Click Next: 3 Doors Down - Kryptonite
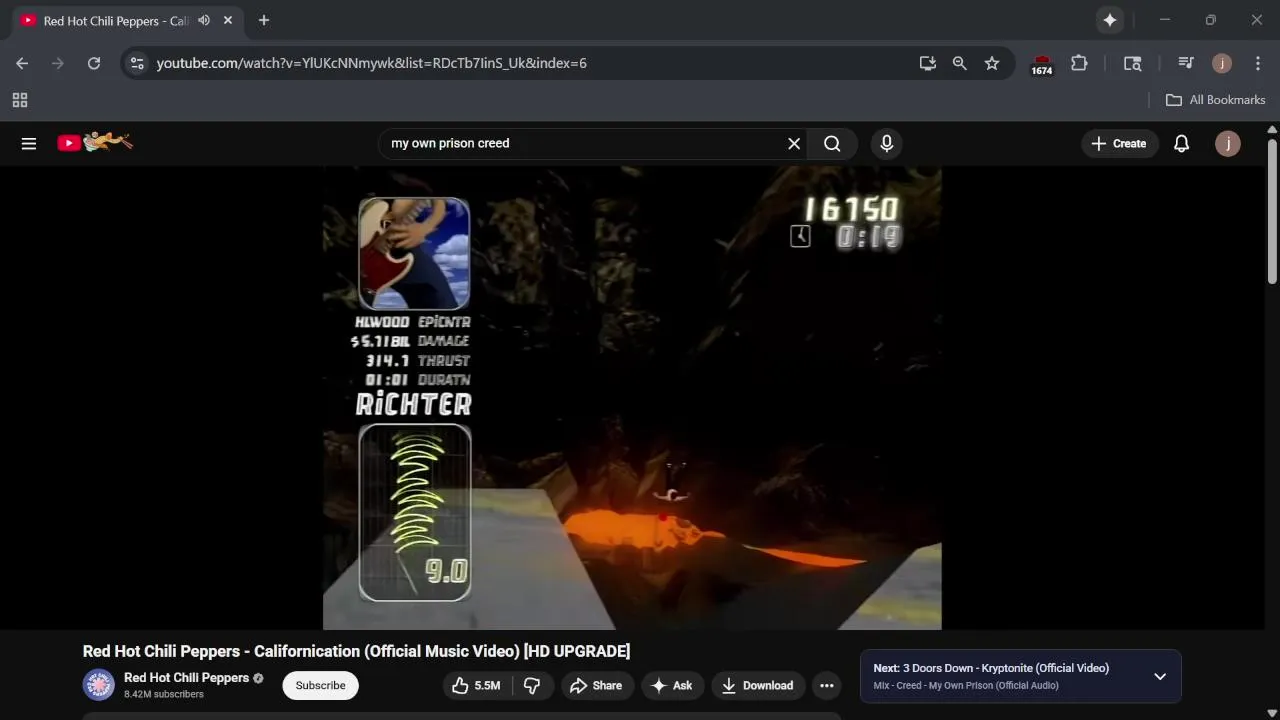The width and height of the screenshot is (1280, 720). click(x=991, y=668)
